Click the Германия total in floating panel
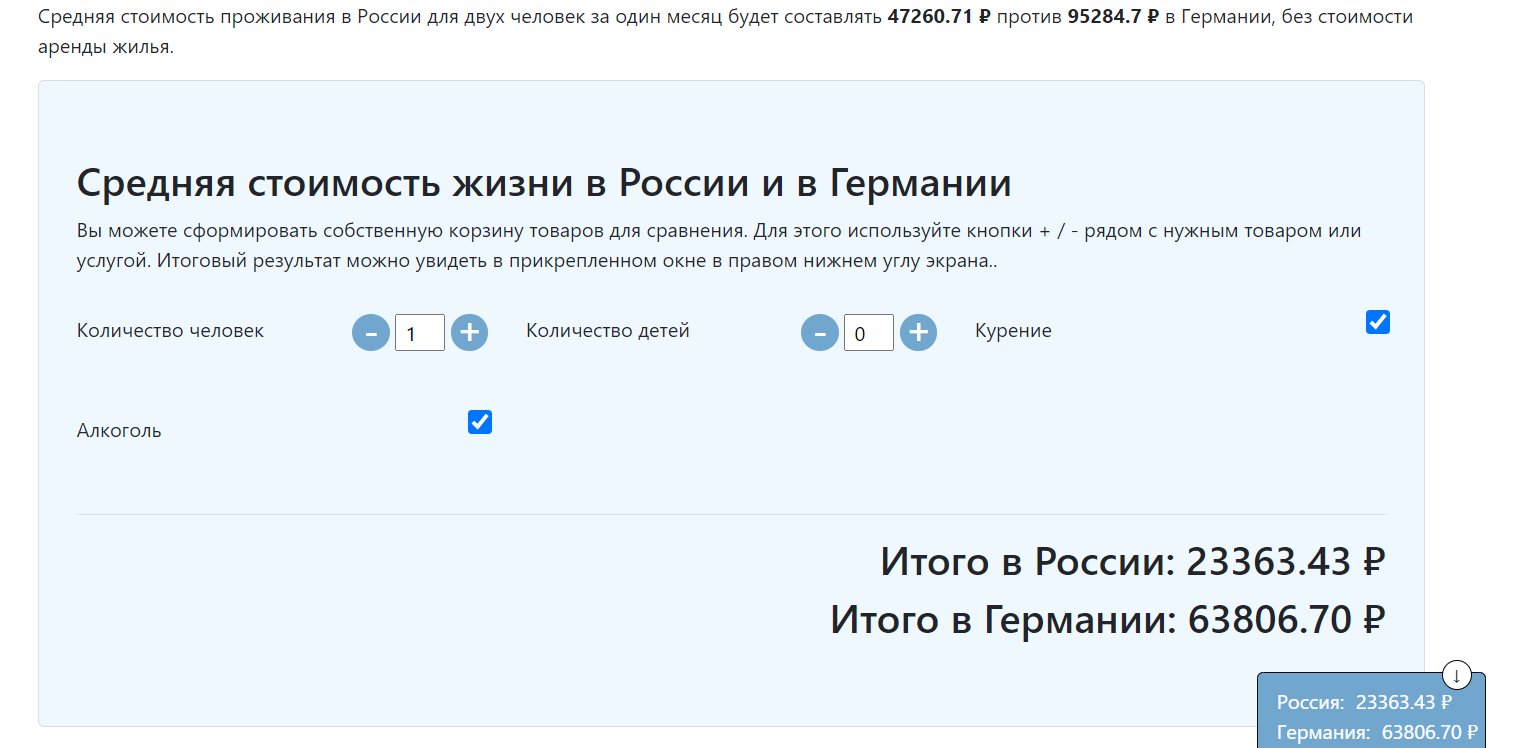 tap(1377, 732)
